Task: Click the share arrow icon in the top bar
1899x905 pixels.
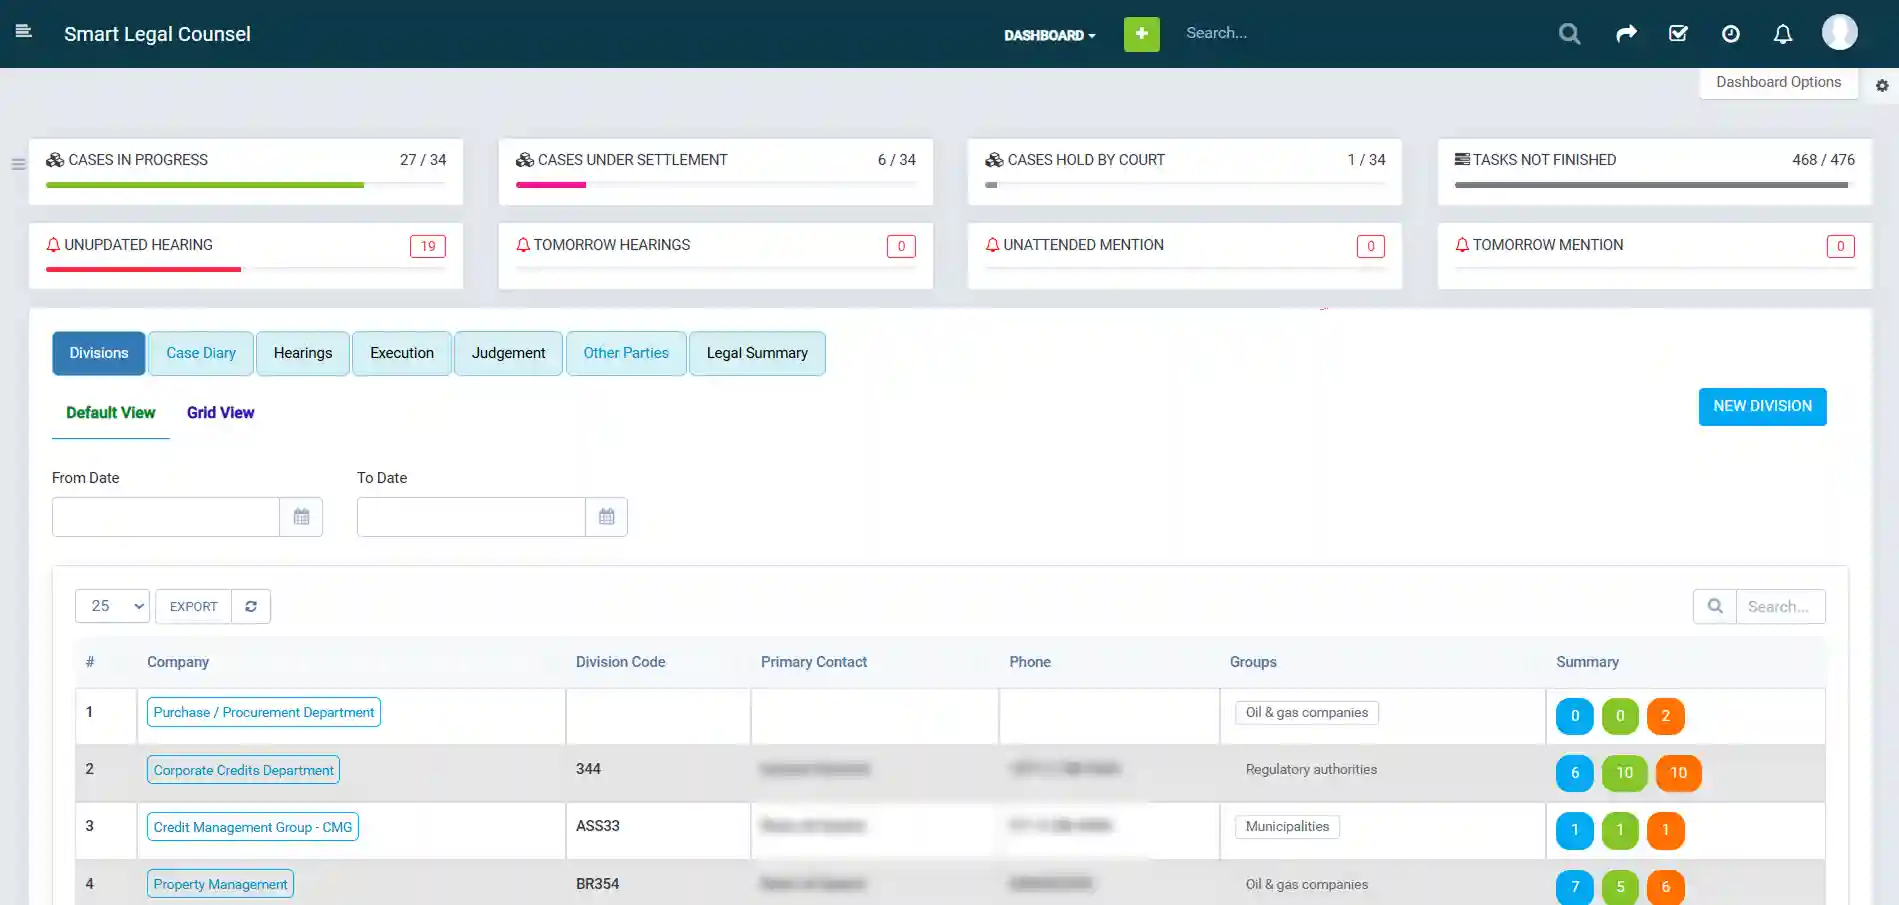Action: [1626, 32]
